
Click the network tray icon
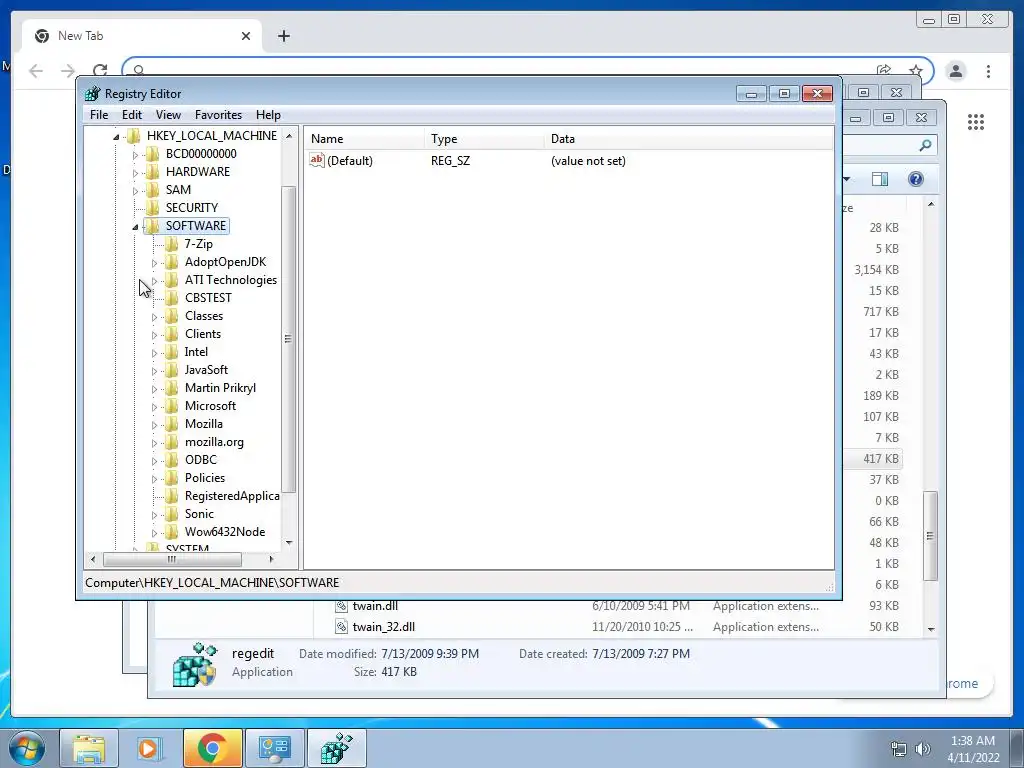pyautogui.click(x=899, y=749)
